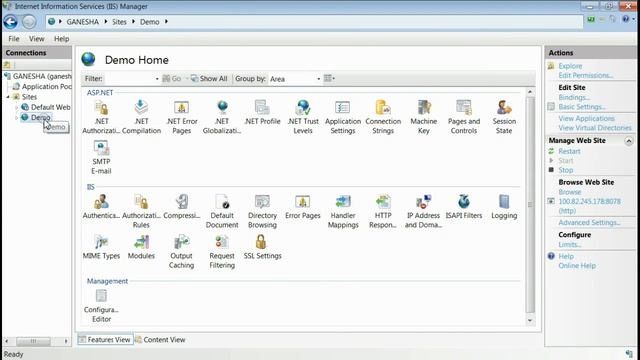Open Handler Mappings feature
Viewport: 640px width, 360px height.
point(343,211)
